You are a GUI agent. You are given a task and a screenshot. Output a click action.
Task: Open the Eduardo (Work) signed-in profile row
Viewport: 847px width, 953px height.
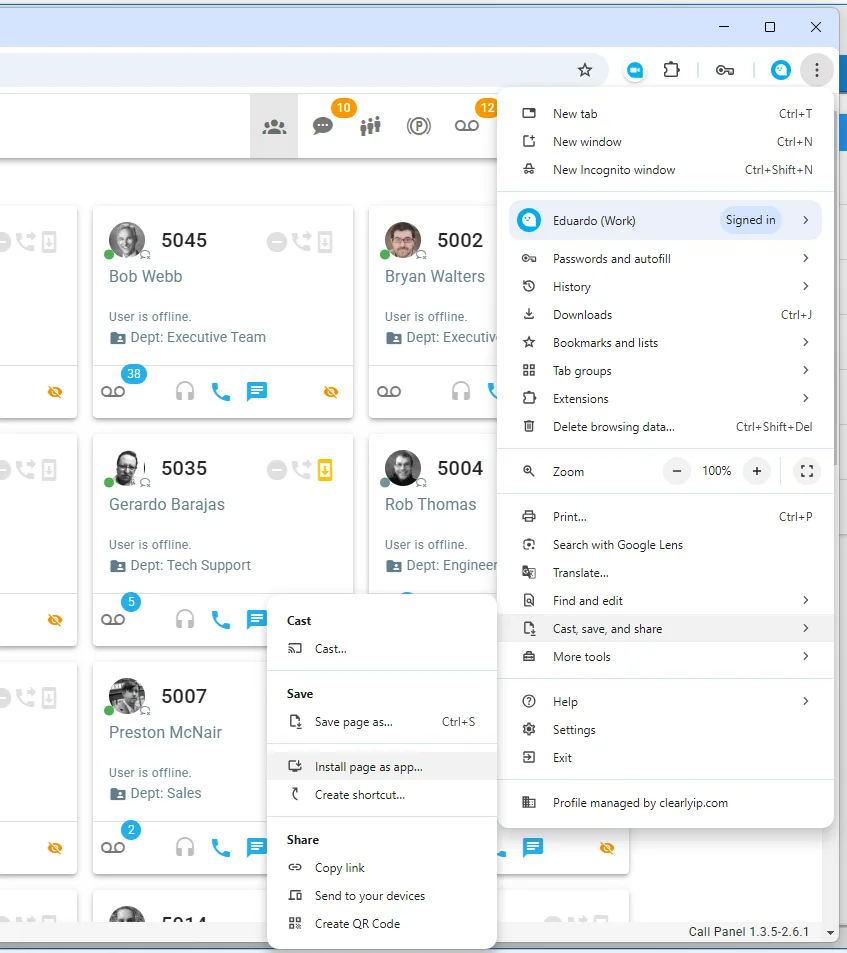click(665, 220)
